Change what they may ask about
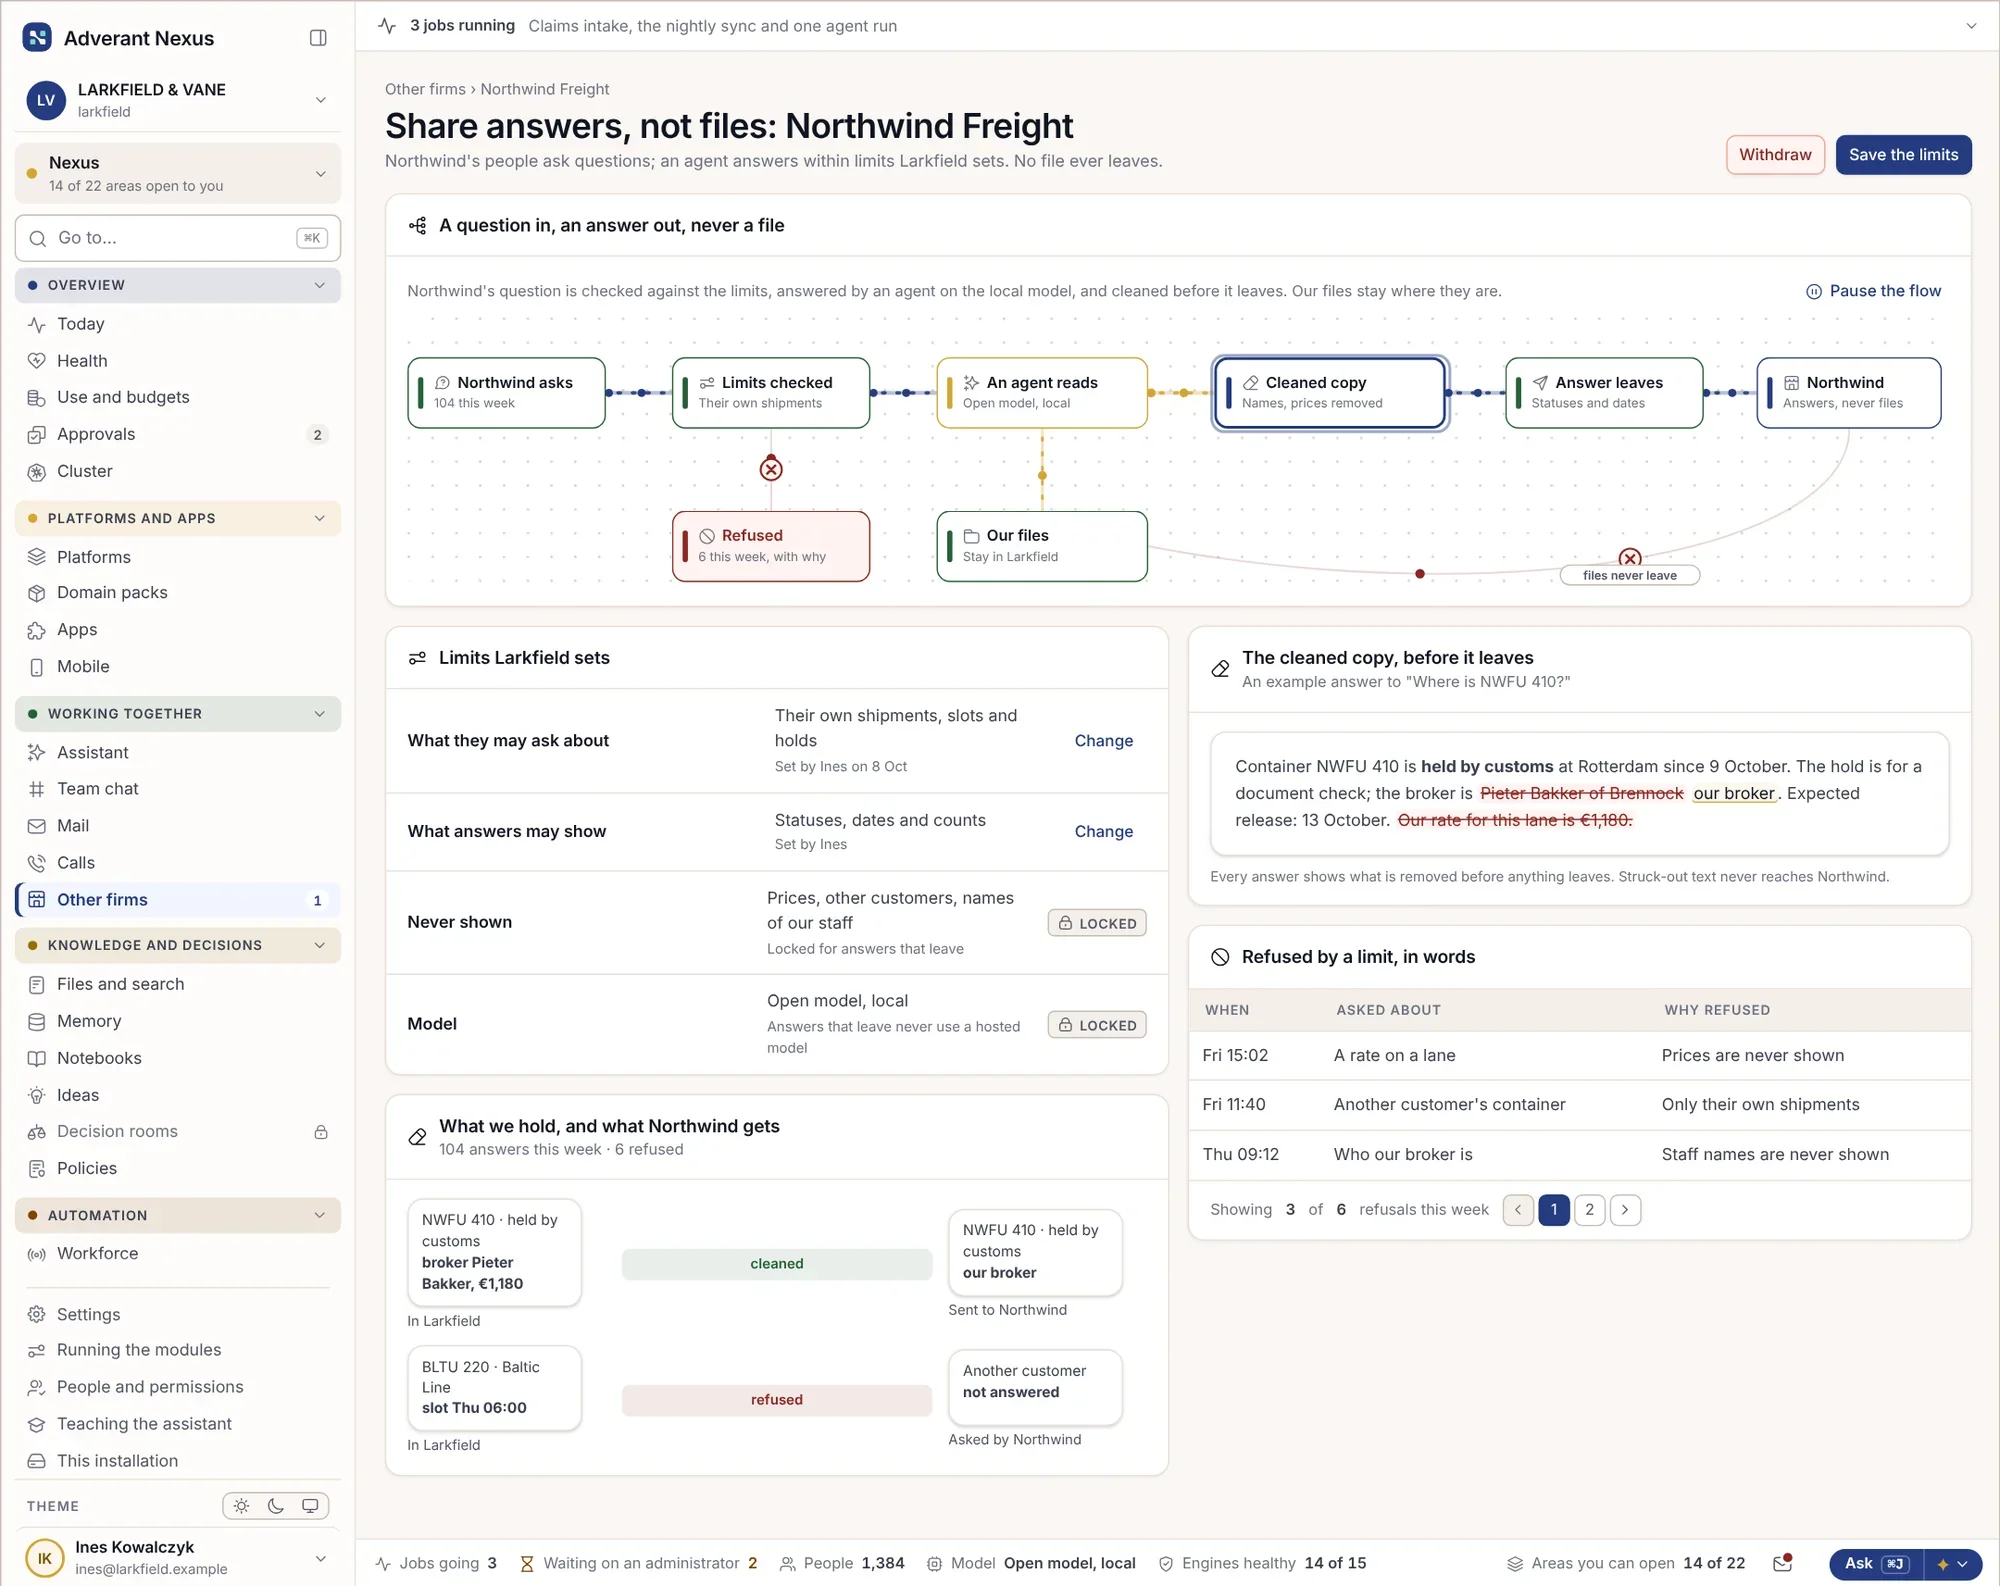This screenshot has height=1586, width=2000. 1103,741
